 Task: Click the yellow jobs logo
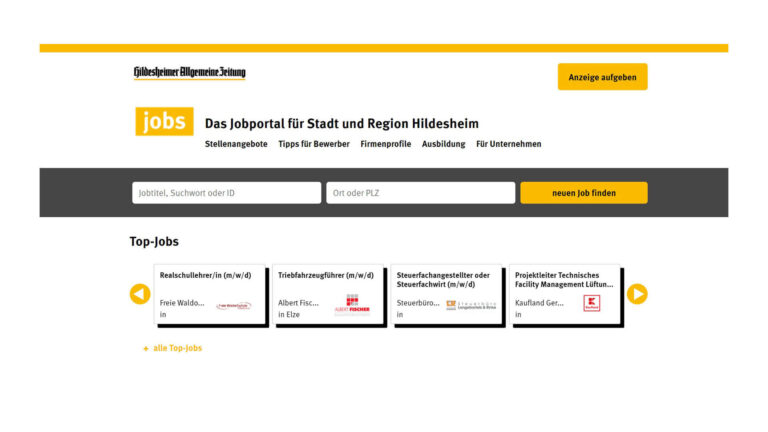164,121
